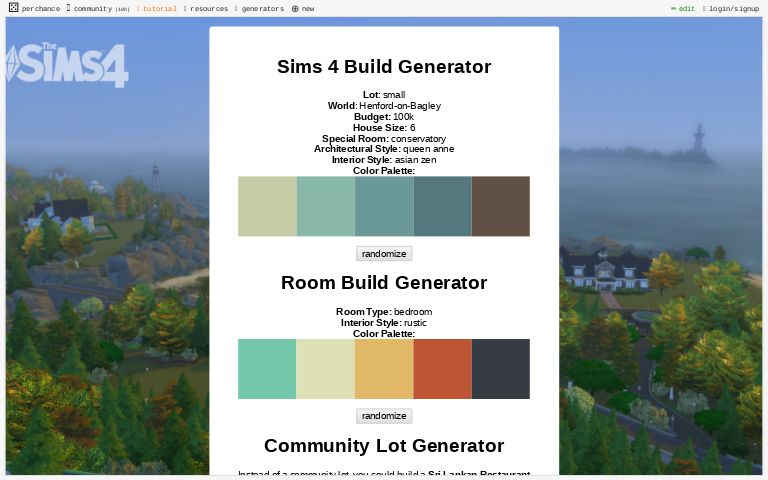Randomize the Sims 4 Build Generator
This screenshot has height=480, width=768.
pyautogui.click(x=384, y=254)
